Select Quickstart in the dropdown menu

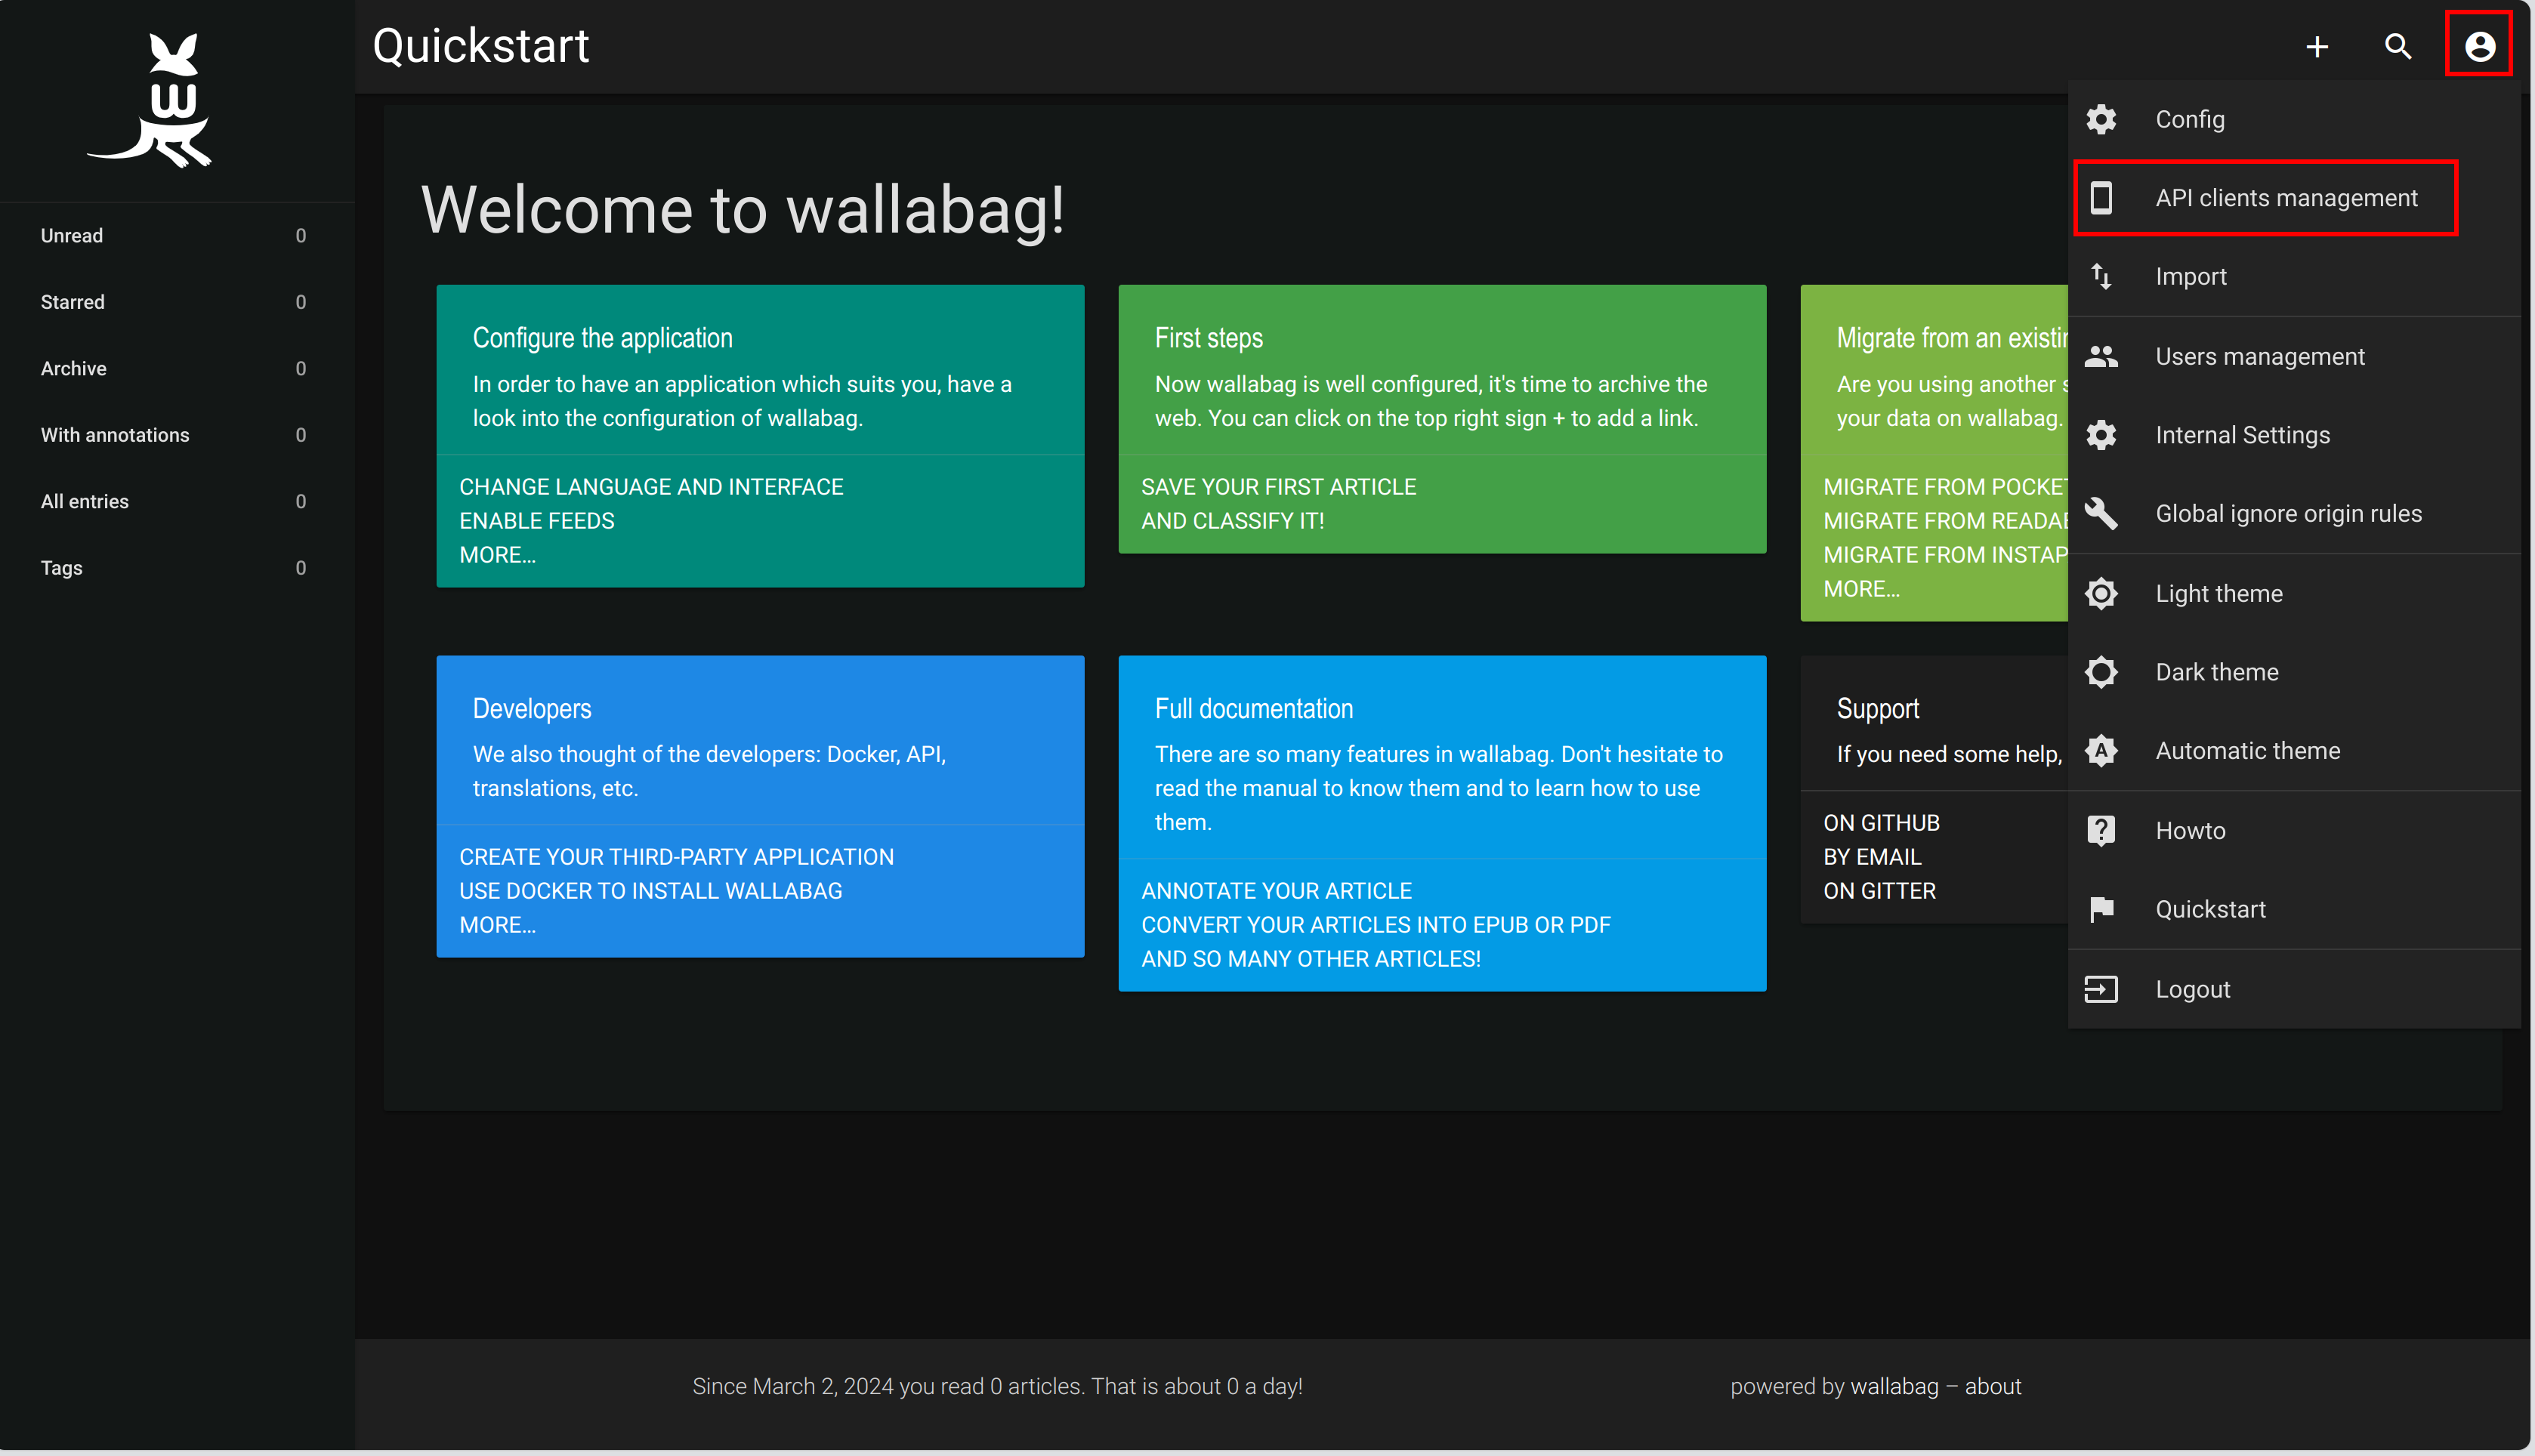point(2294,909)
